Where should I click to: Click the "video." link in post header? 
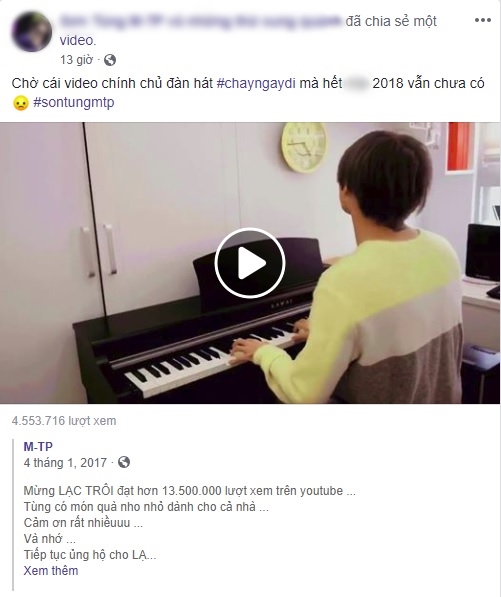tap(78, 40)
